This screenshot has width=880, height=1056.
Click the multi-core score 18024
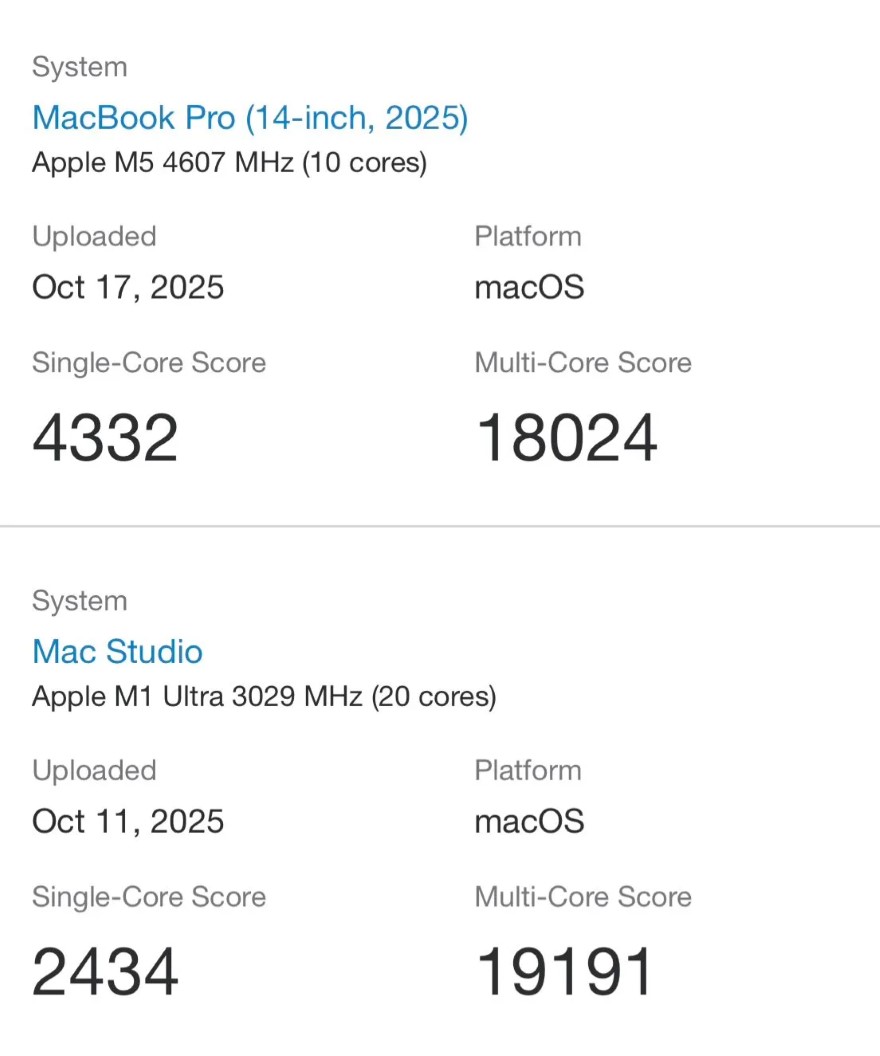point(566,438)
